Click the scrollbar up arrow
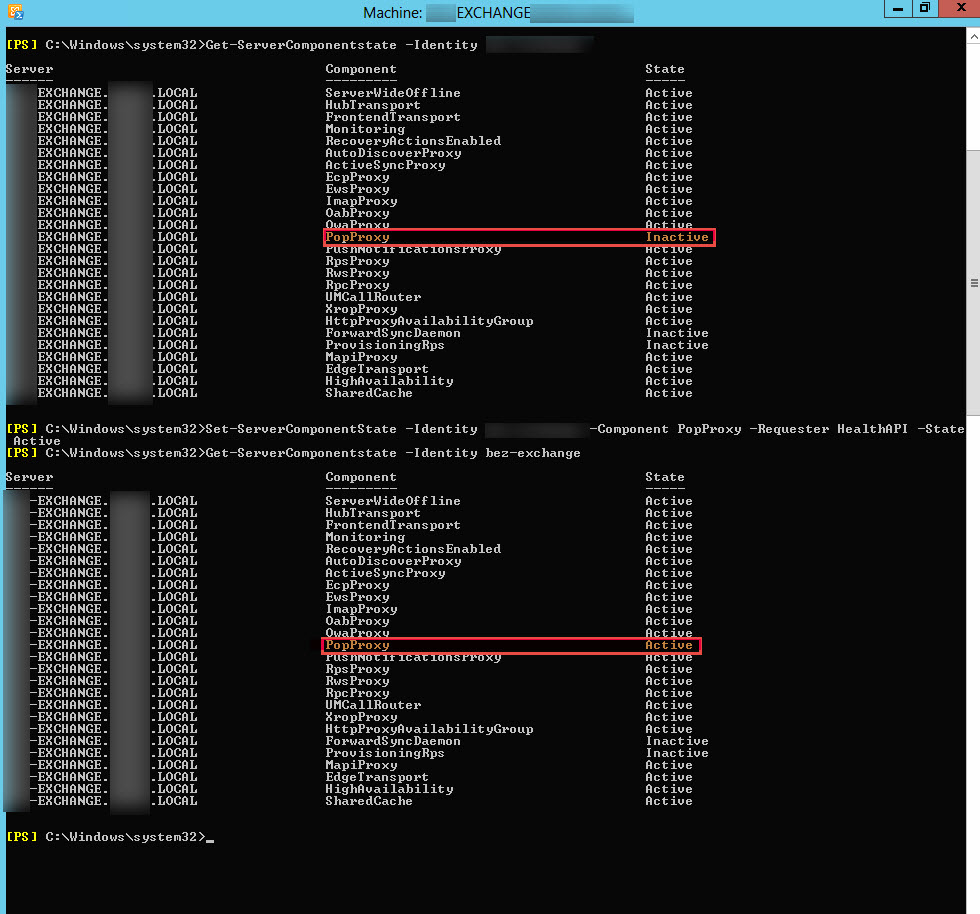This screenshot has width=980, height=914. (x=974, y=37)
